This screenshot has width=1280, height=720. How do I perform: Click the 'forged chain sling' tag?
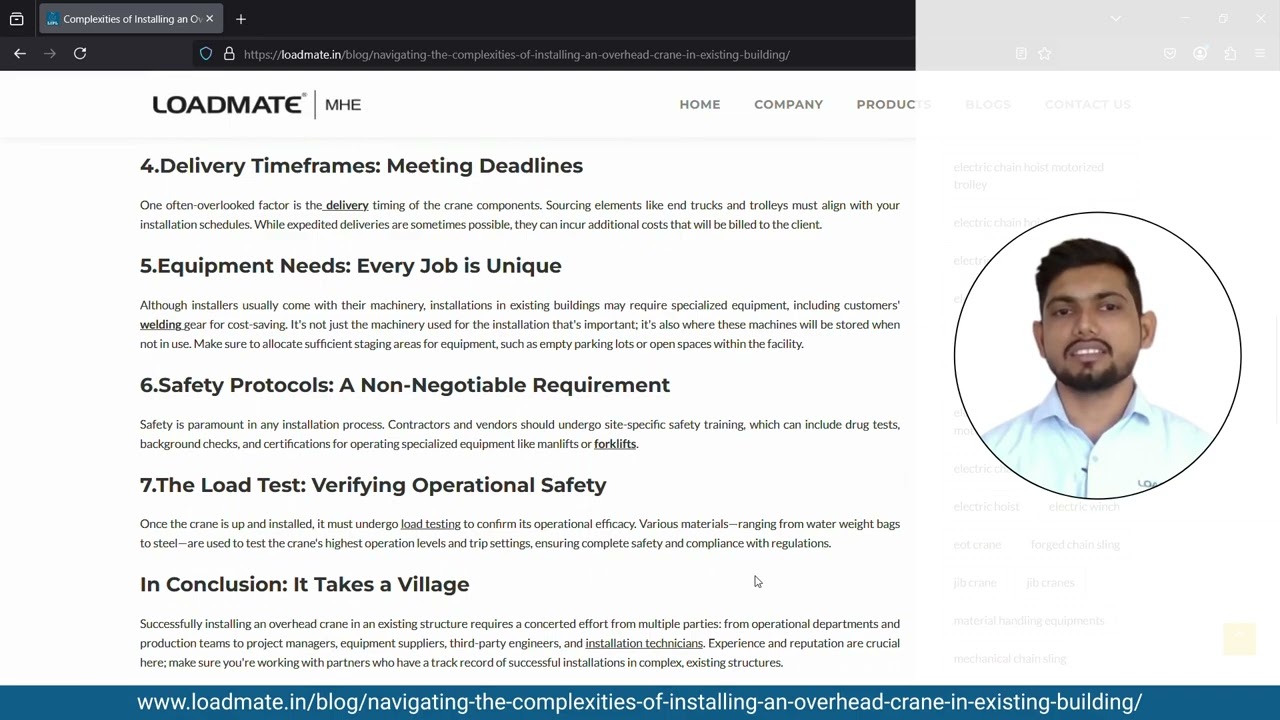pyautogui.click(x=1075, y=545)
